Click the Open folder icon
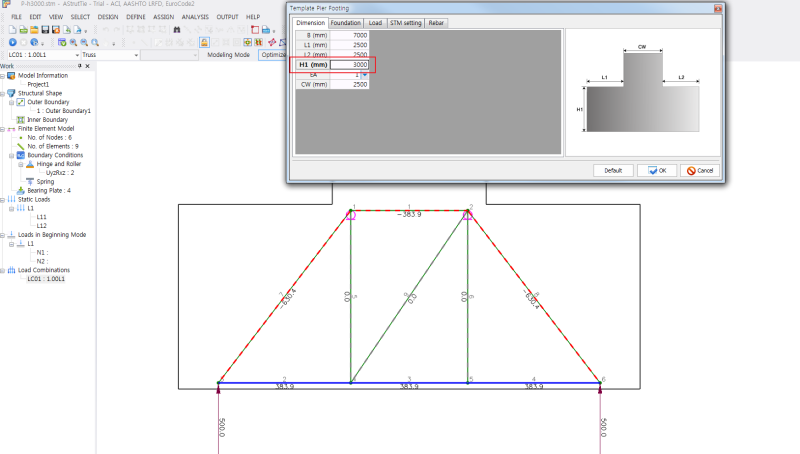The height and width of the screenshot is (454, 800). tap(34, 30)
